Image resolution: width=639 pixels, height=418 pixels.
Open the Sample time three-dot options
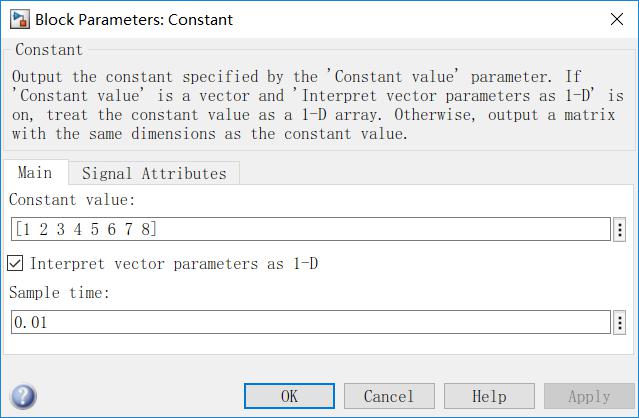click(x=620, y=323)
